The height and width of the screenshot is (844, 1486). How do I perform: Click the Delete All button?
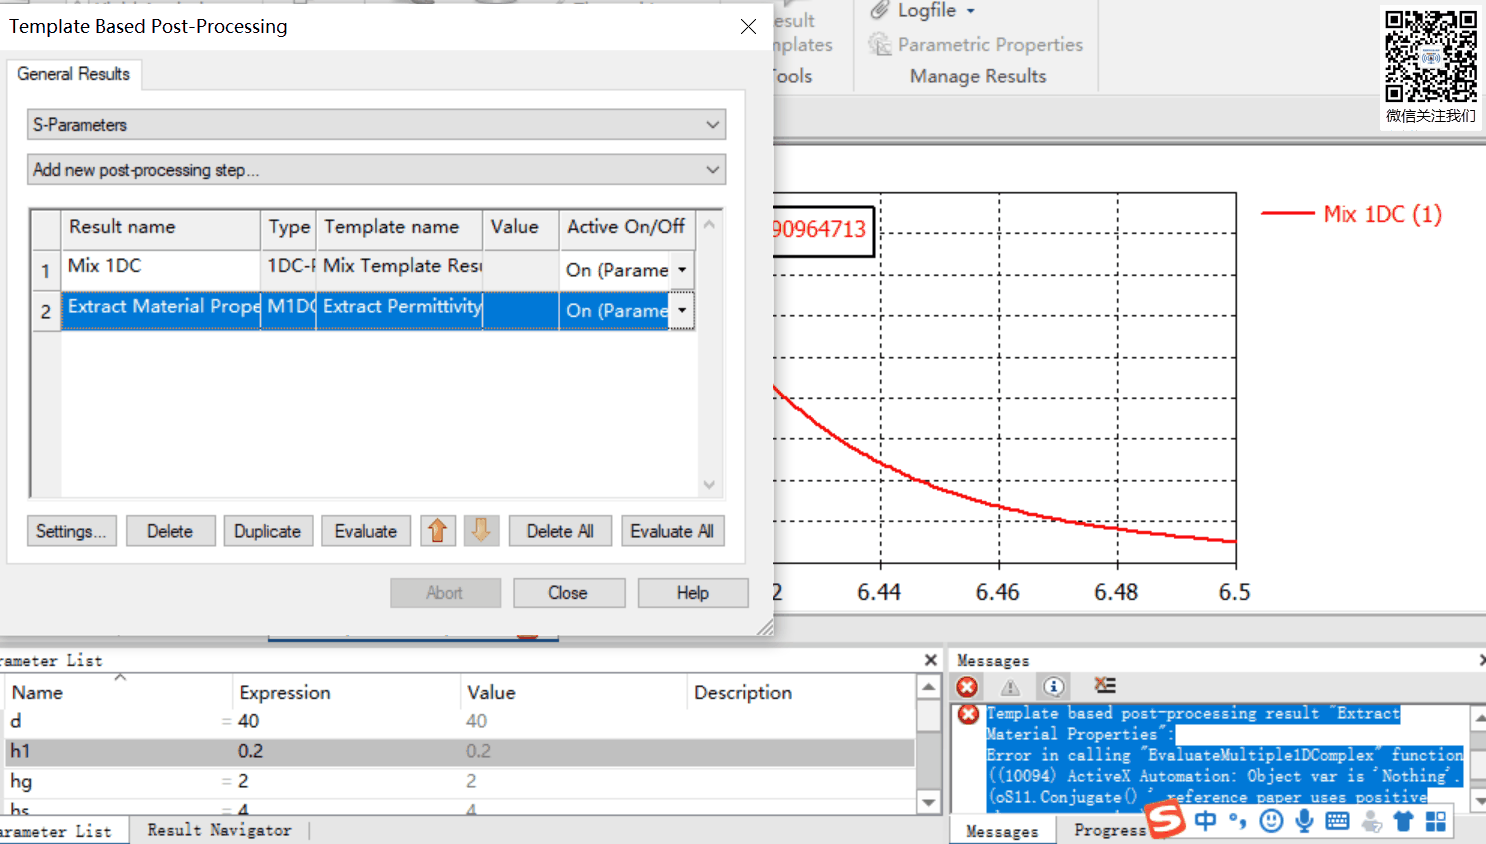tap(560, 531)
